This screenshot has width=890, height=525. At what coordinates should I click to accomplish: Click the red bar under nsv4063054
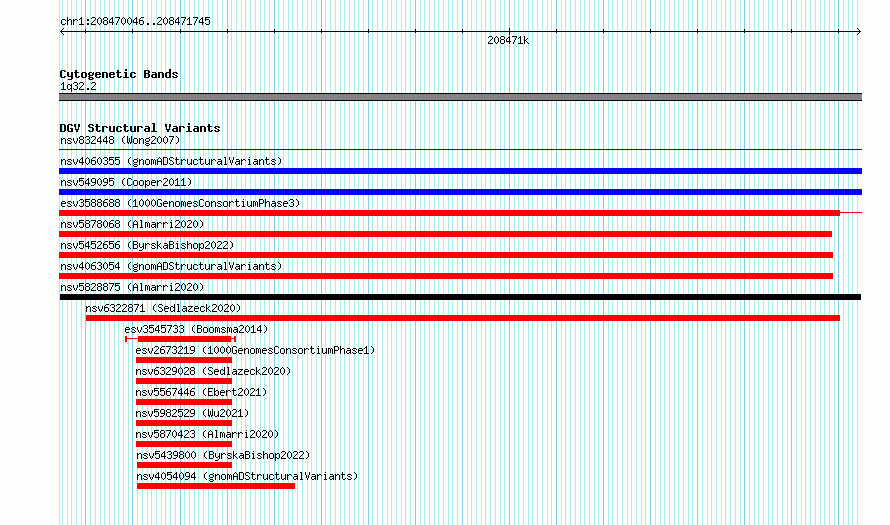pos(446,276)
